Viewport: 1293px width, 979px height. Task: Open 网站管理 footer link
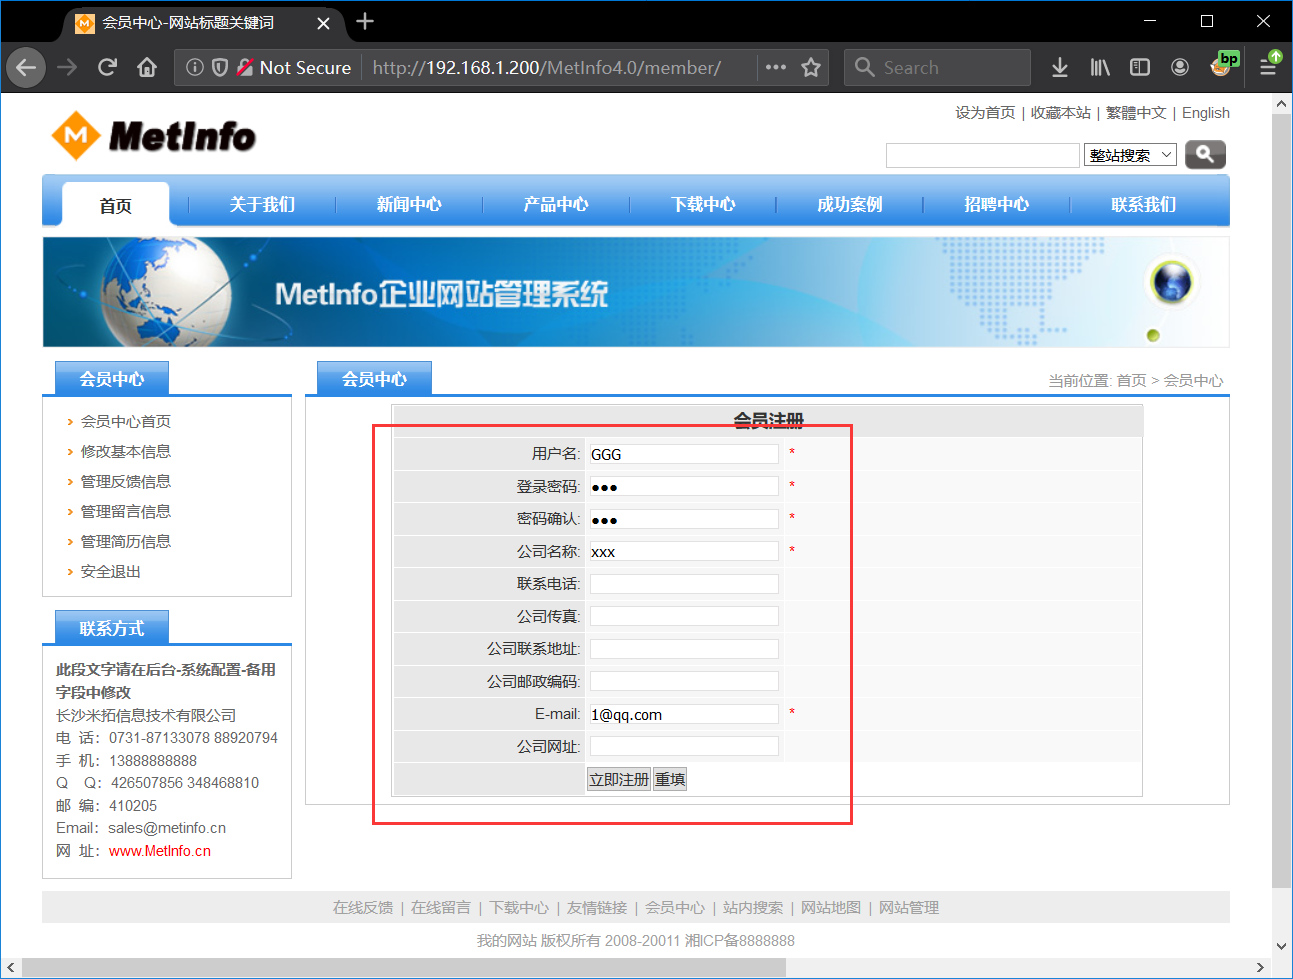tap(909, 908)
